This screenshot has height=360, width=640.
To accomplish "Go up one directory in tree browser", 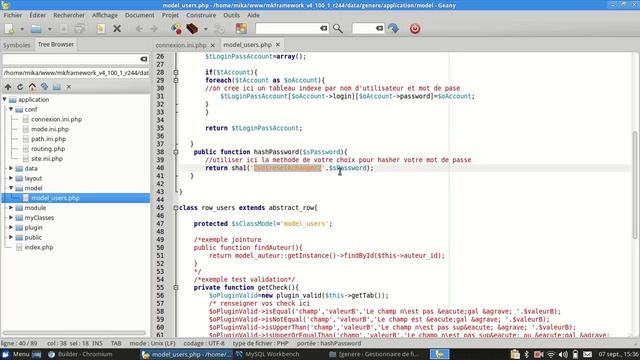I will point(8,87).
